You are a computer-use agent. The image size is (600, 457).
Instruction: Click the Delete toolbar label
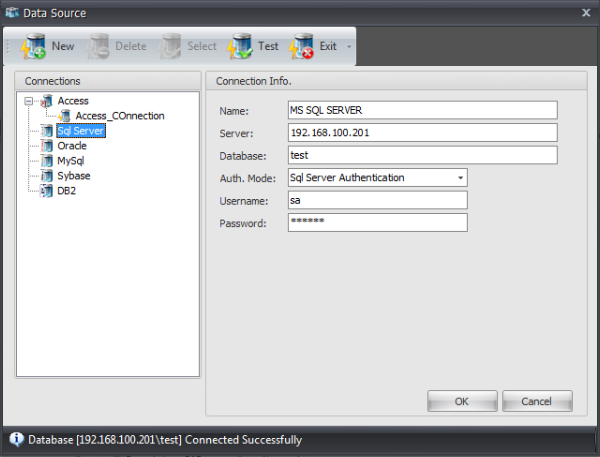click(x=131, y=46)
